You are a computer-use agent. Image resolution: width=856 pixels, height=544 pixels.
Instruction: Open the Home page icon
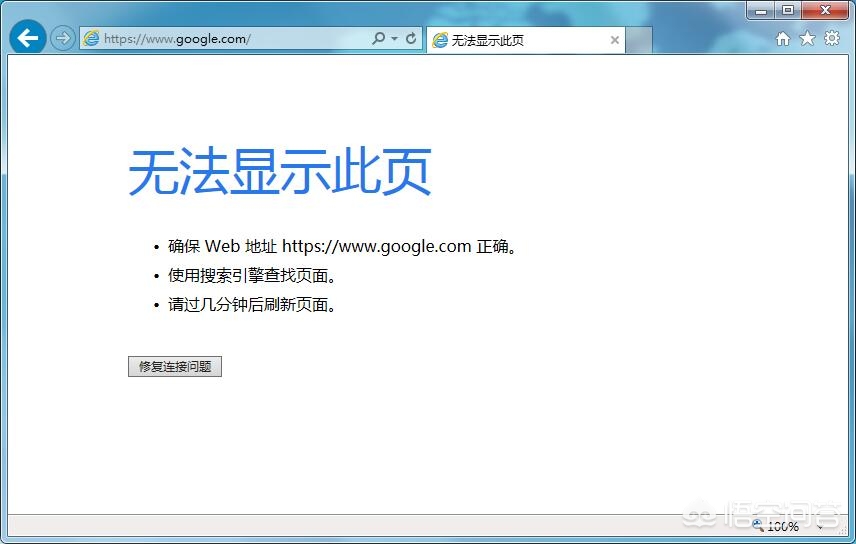[783, 38]
